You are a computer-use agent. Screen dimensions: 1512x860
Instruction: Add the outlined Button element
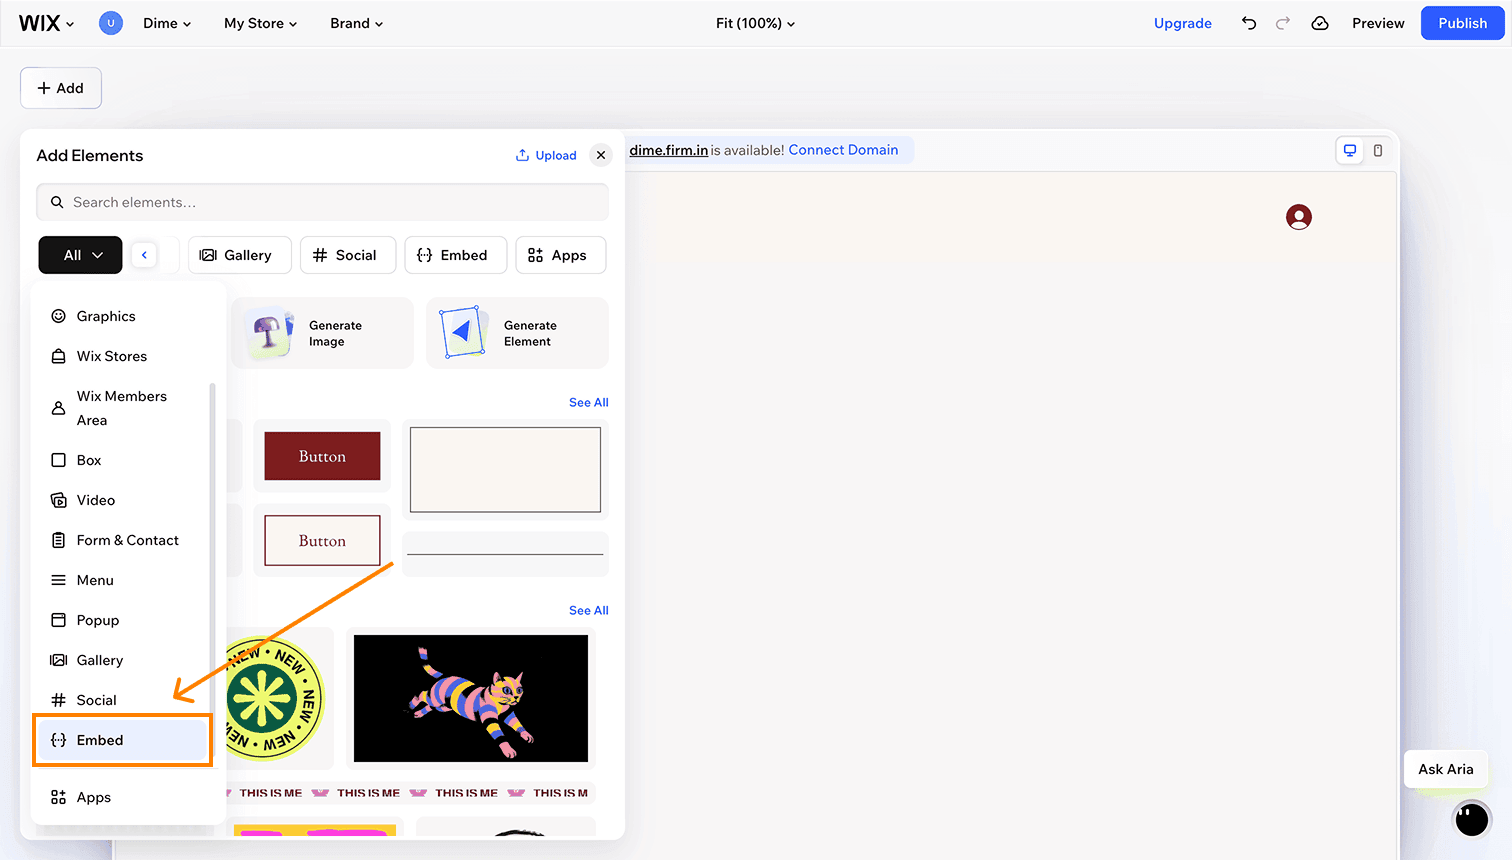click(x=322, y=541)
